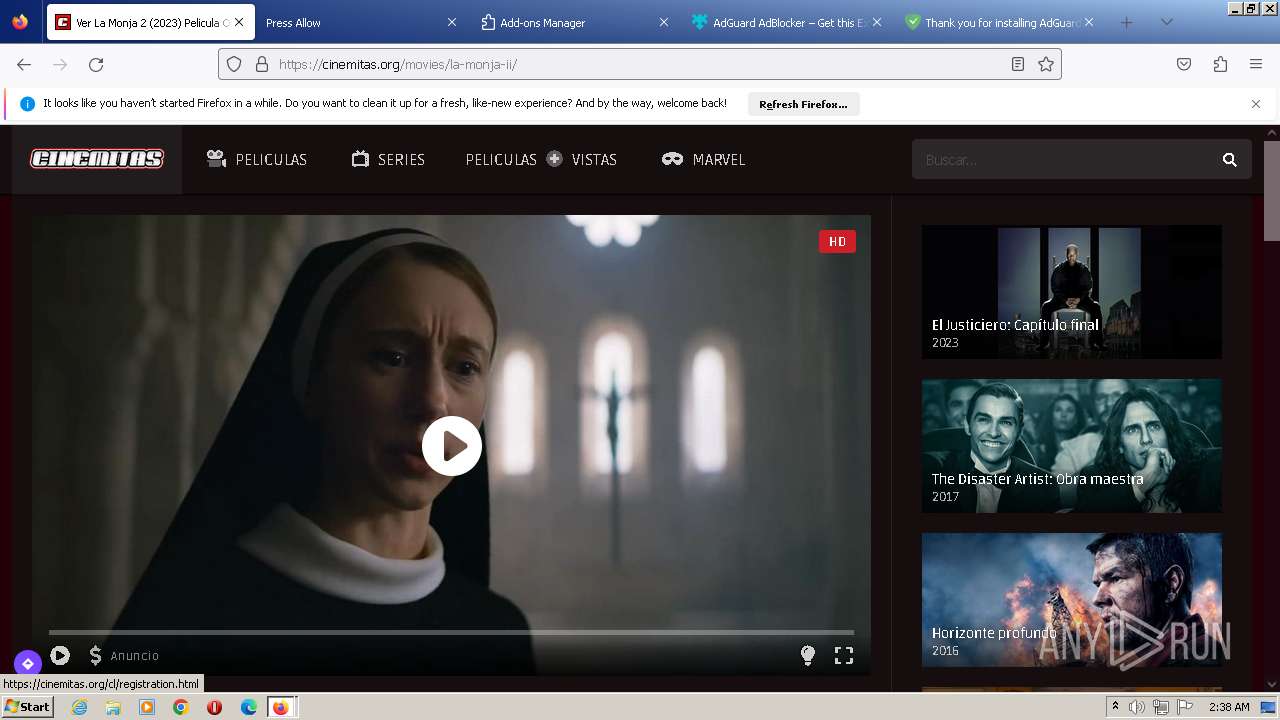Launch Edge from taskbar
The width and height of the screenshot is (1280, 720).
[249, 707]
